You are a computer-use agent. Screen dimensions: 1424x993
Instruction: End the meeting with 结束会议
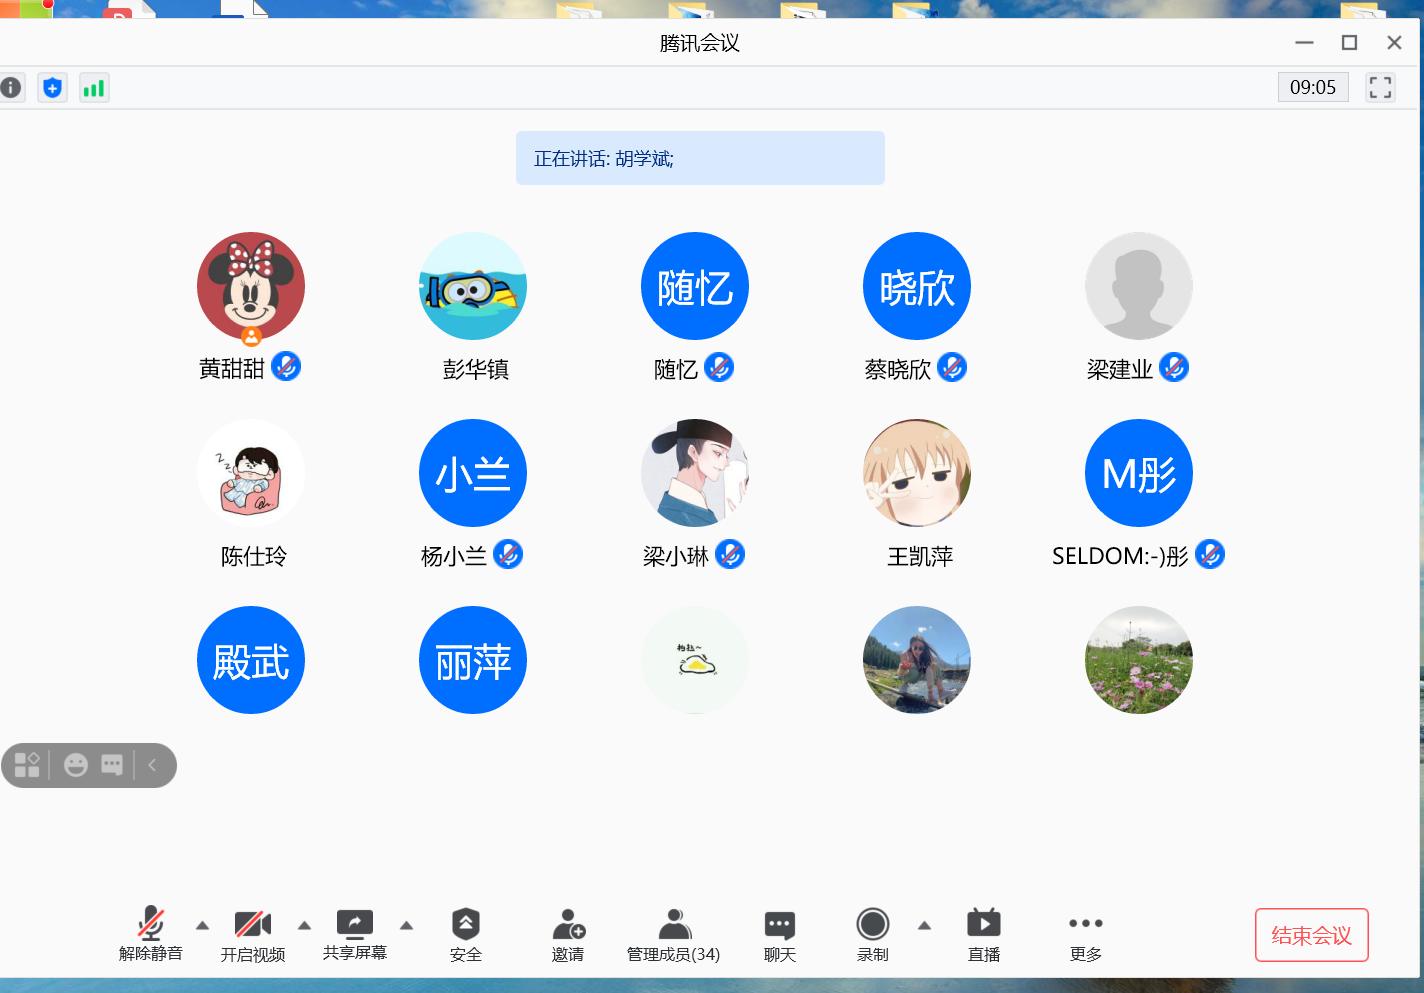click(1311, 935)
